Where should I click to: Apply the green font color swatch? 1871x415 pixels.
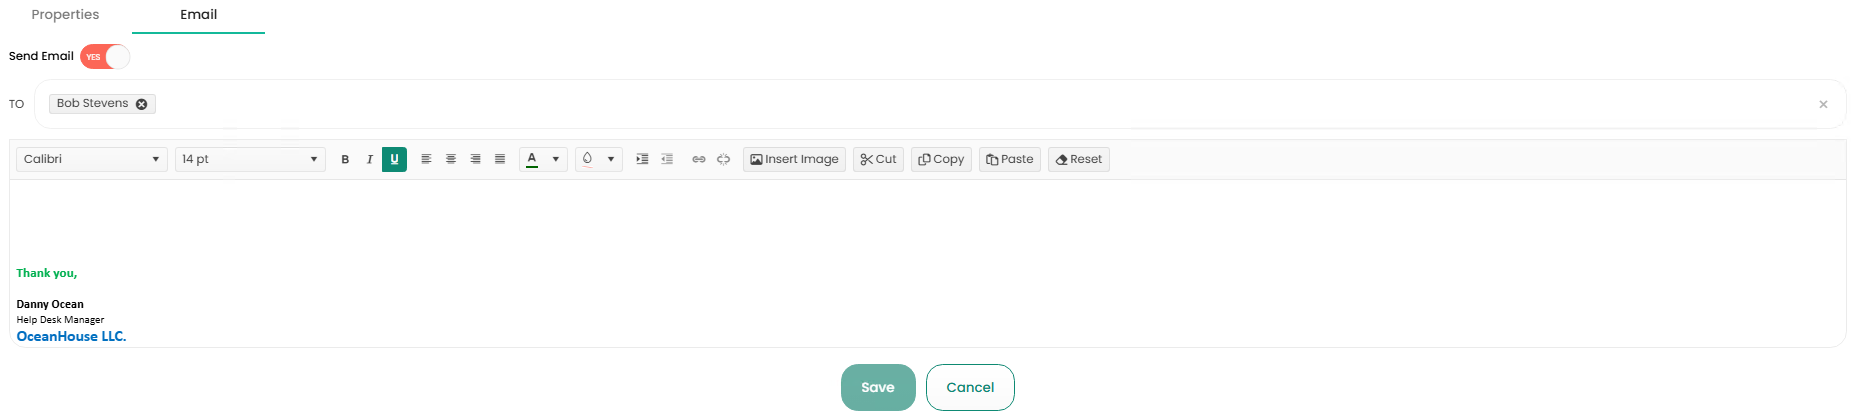click(x=532, y=160)
